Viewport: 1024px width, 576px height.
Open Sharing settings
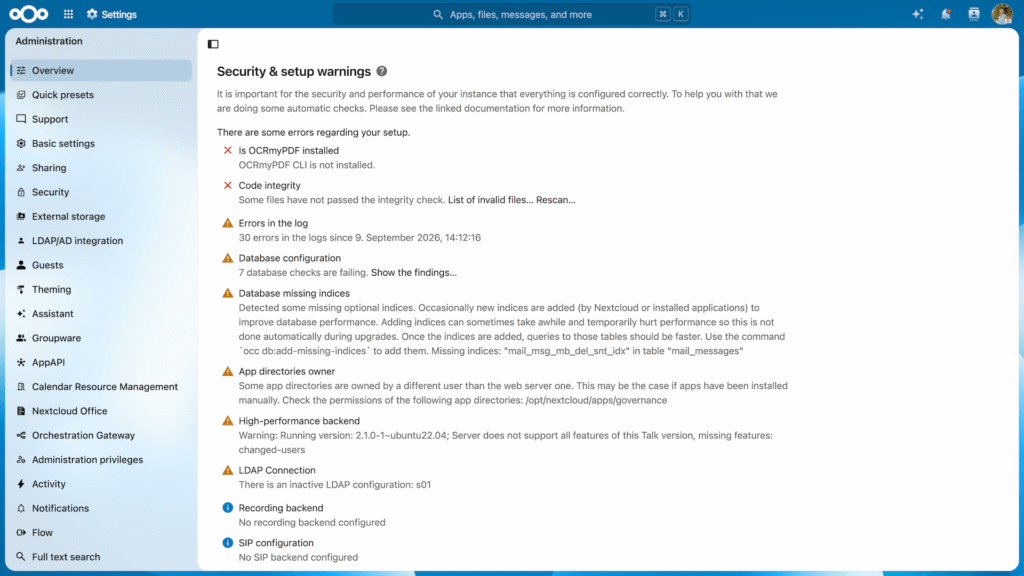[x=101, y=168]
